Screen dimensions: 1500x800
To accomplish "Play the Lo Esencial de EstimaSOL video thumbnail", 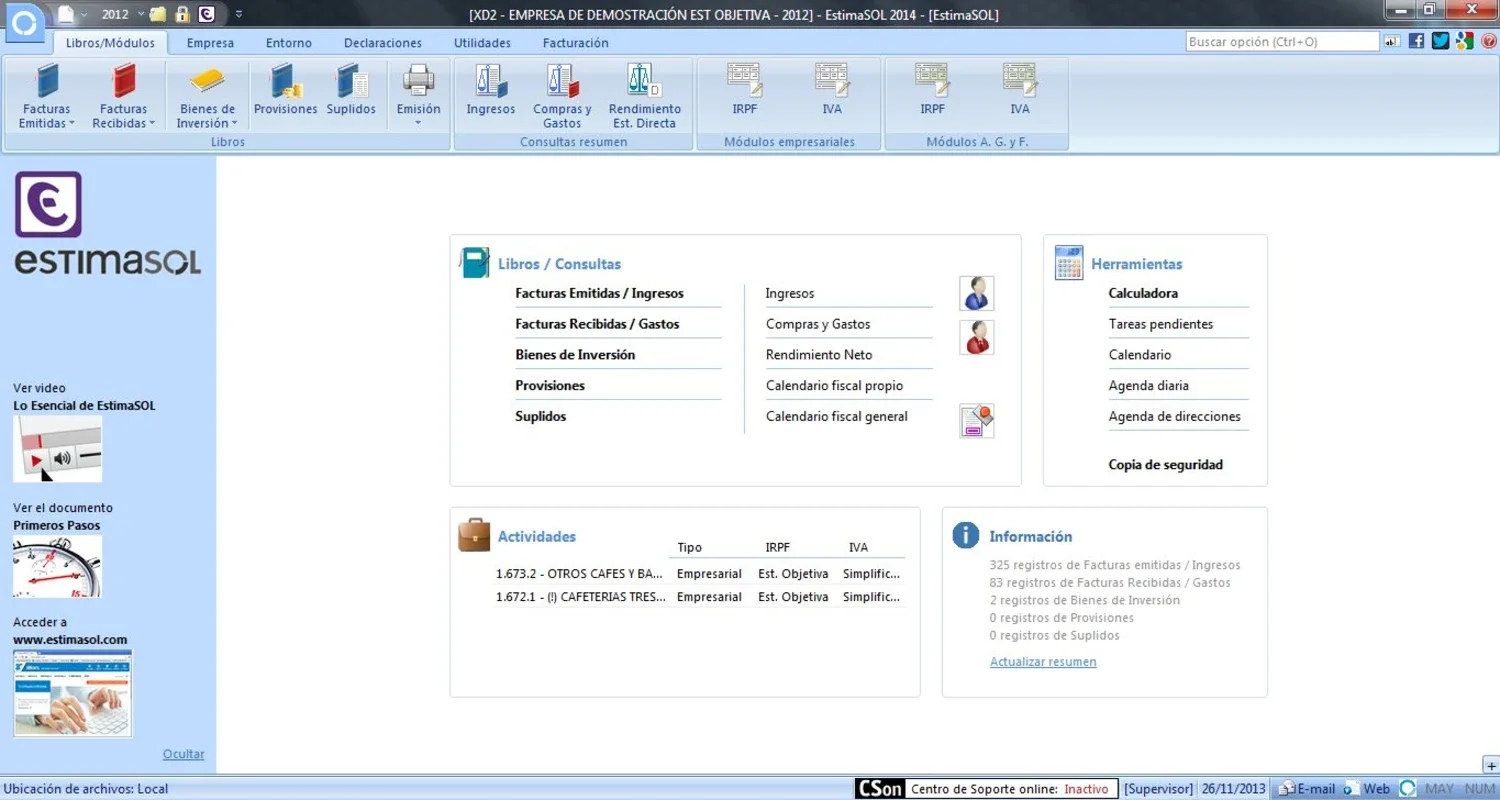I will tap(57, 449).
